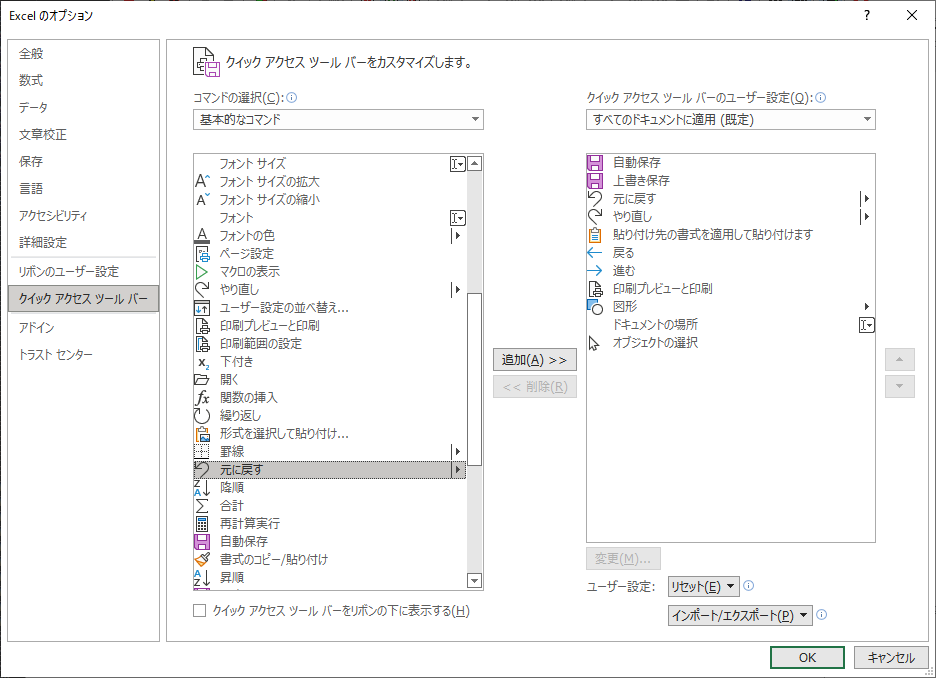Screen dimensions: 936x678
Task: Click the 降順 sort icon
Action: (202, 488)
